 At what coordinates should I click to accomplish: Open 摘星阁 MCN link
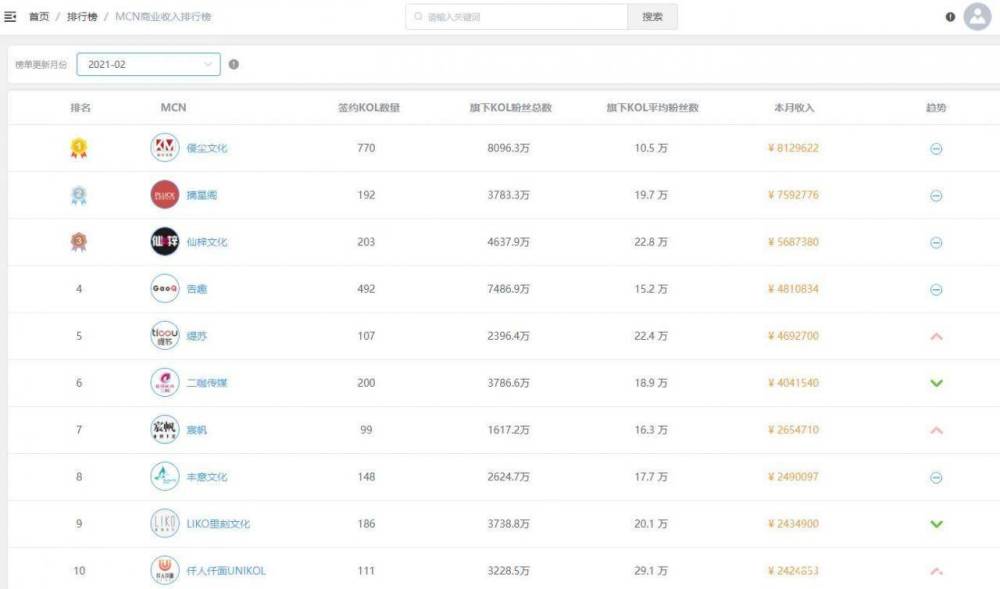[202, 195]
